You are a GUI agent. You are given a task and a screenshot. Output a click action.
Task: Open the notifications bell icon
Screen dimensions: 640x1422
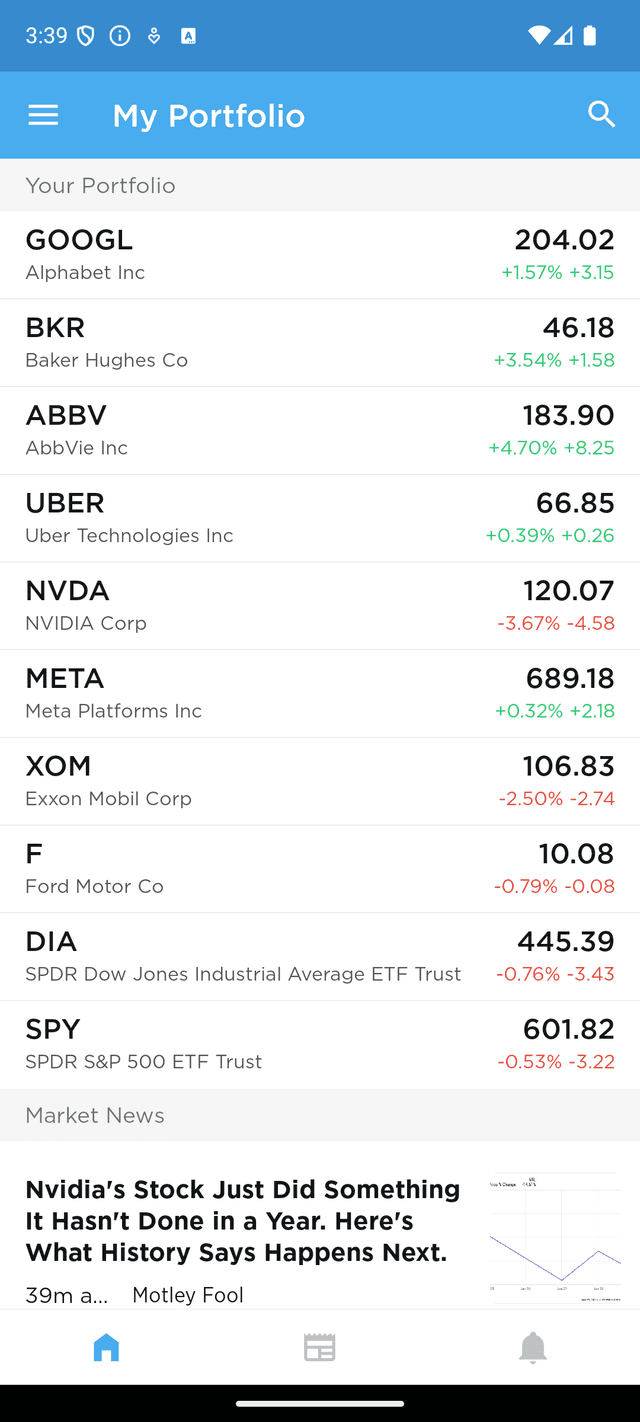[533, 1347]
